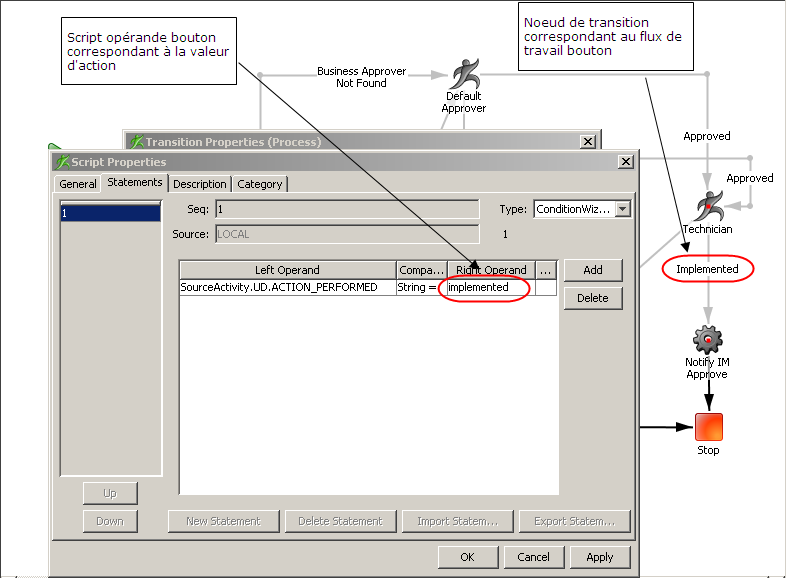
Task: Click the Apply button
Action: tap(600, 557)
